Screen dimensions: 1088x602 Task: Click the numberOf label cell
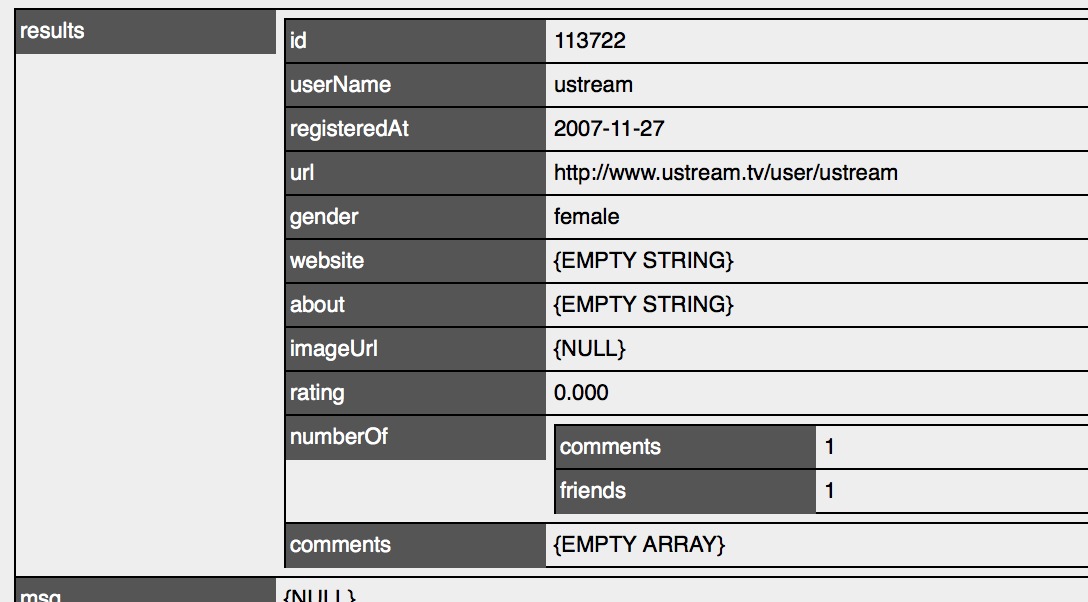point(415,437)
